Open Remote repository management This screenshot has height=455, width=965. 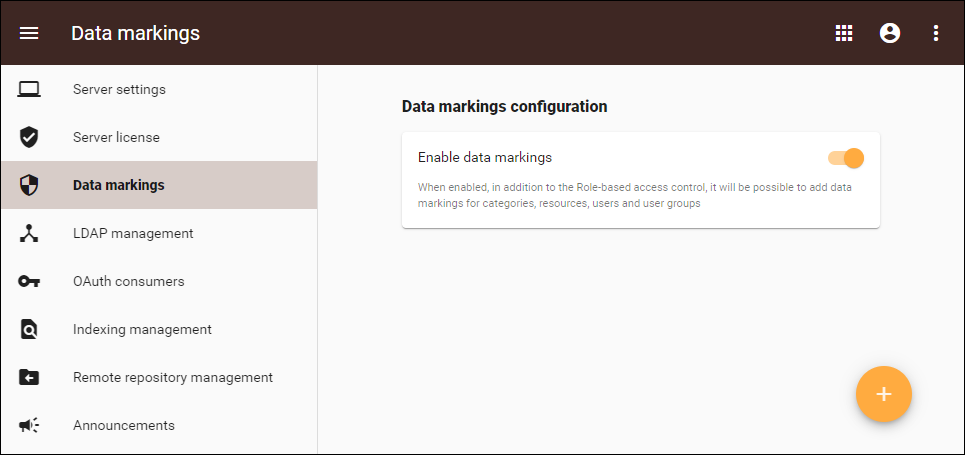[172, 377]
